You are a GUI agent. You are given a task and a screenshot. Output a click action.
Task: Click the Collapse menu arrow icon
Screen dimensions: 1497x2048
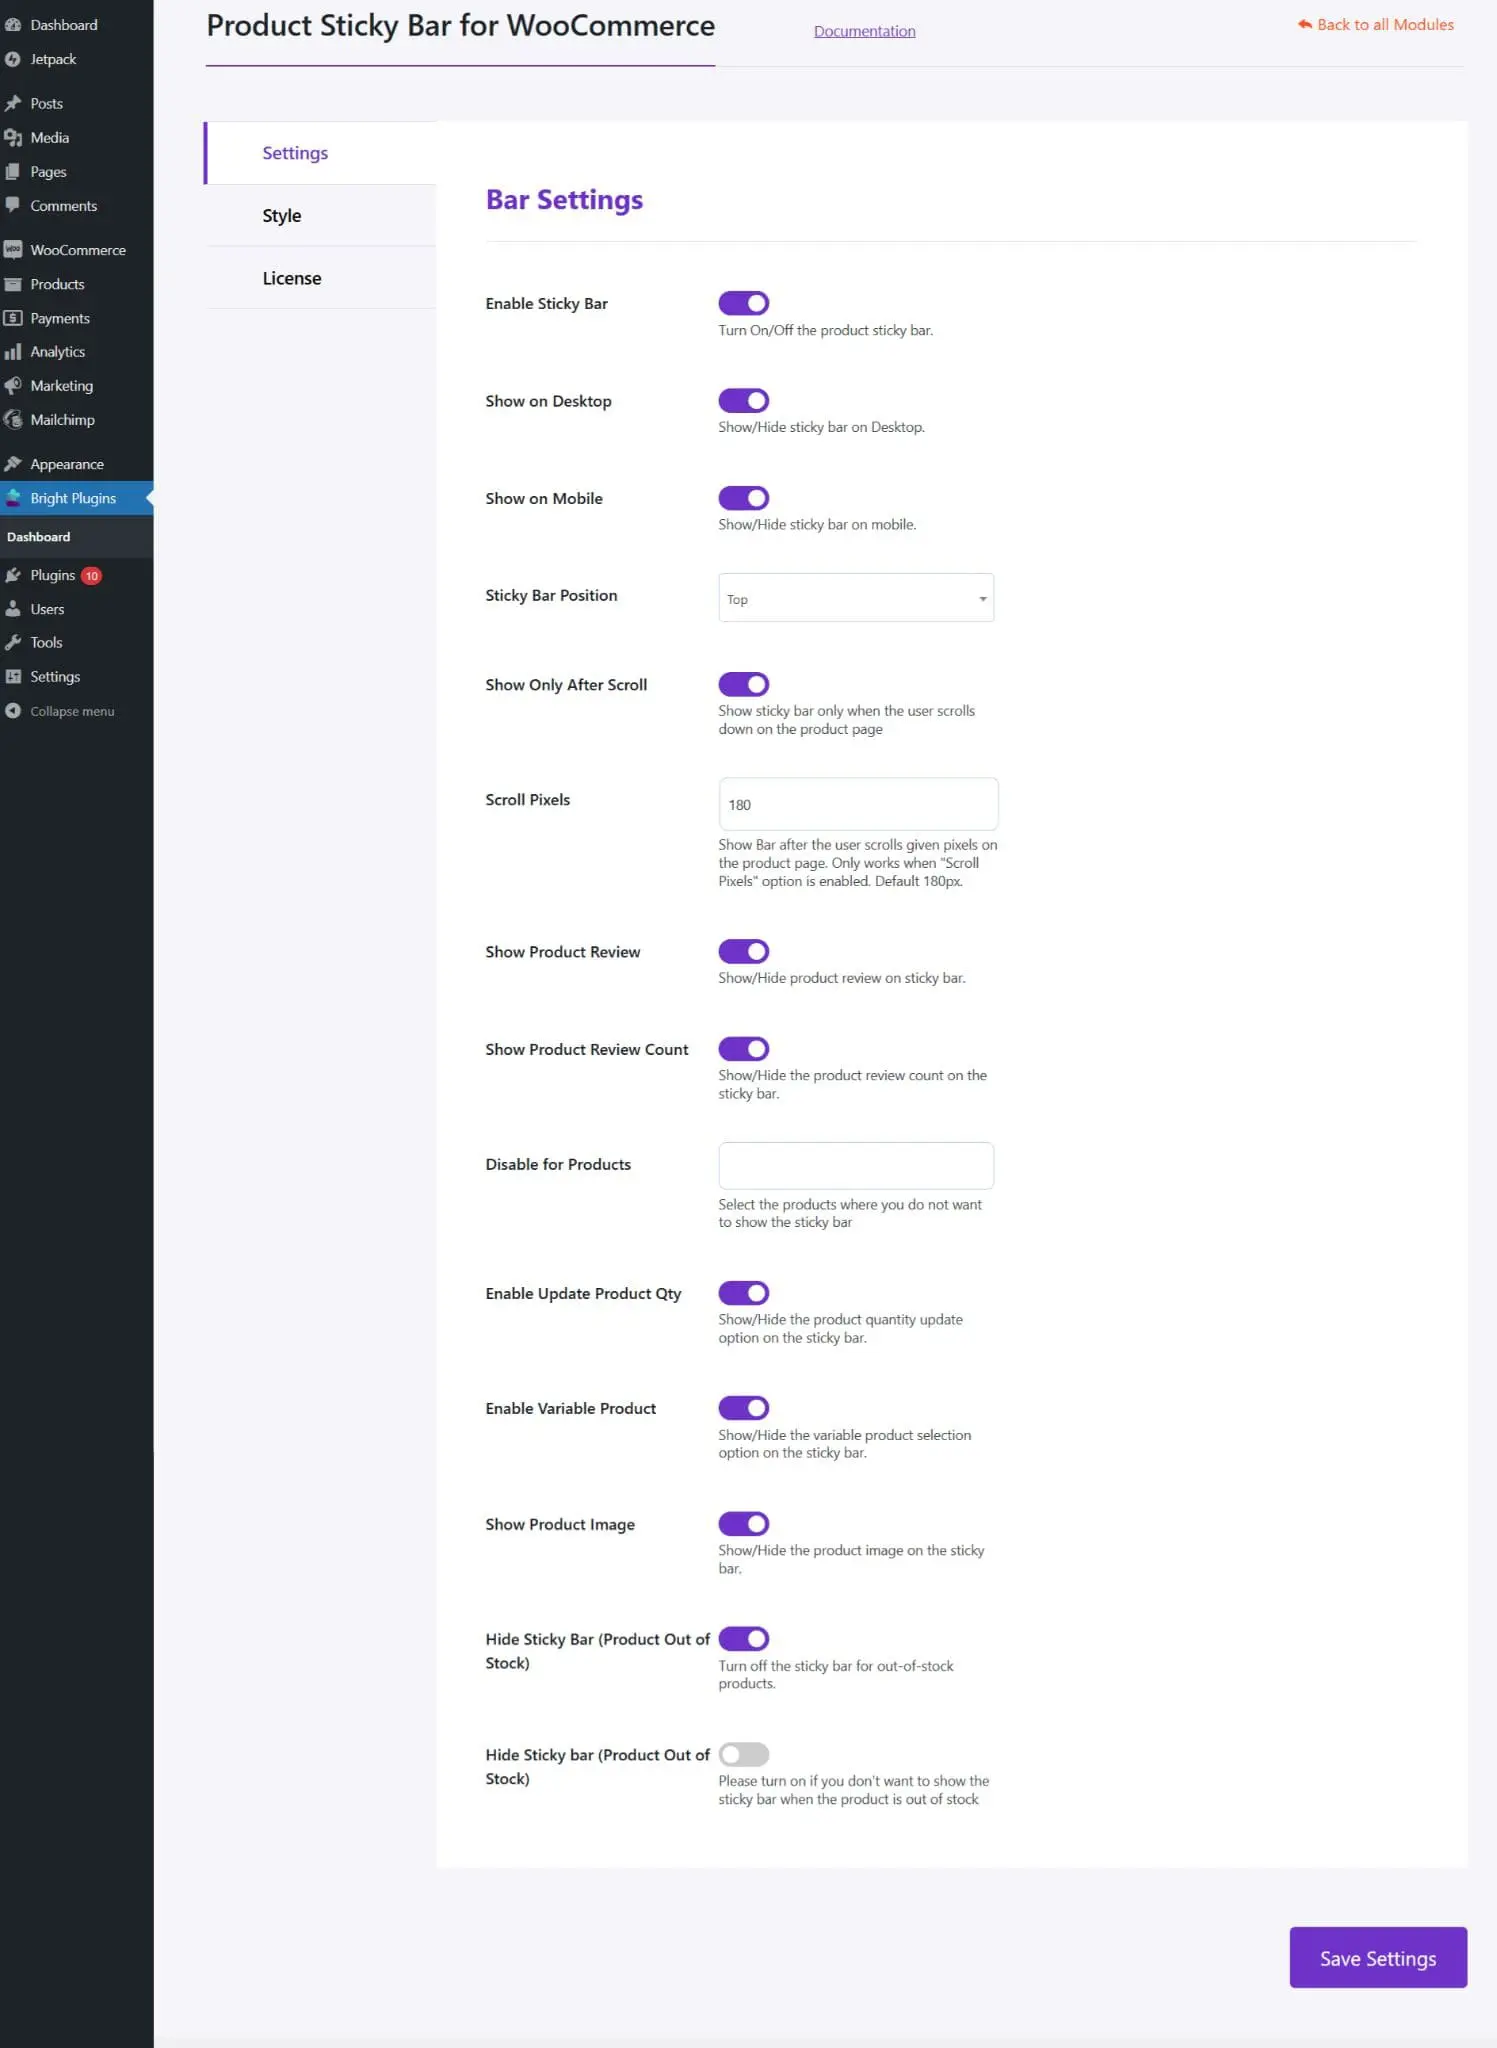coord(13,711)
